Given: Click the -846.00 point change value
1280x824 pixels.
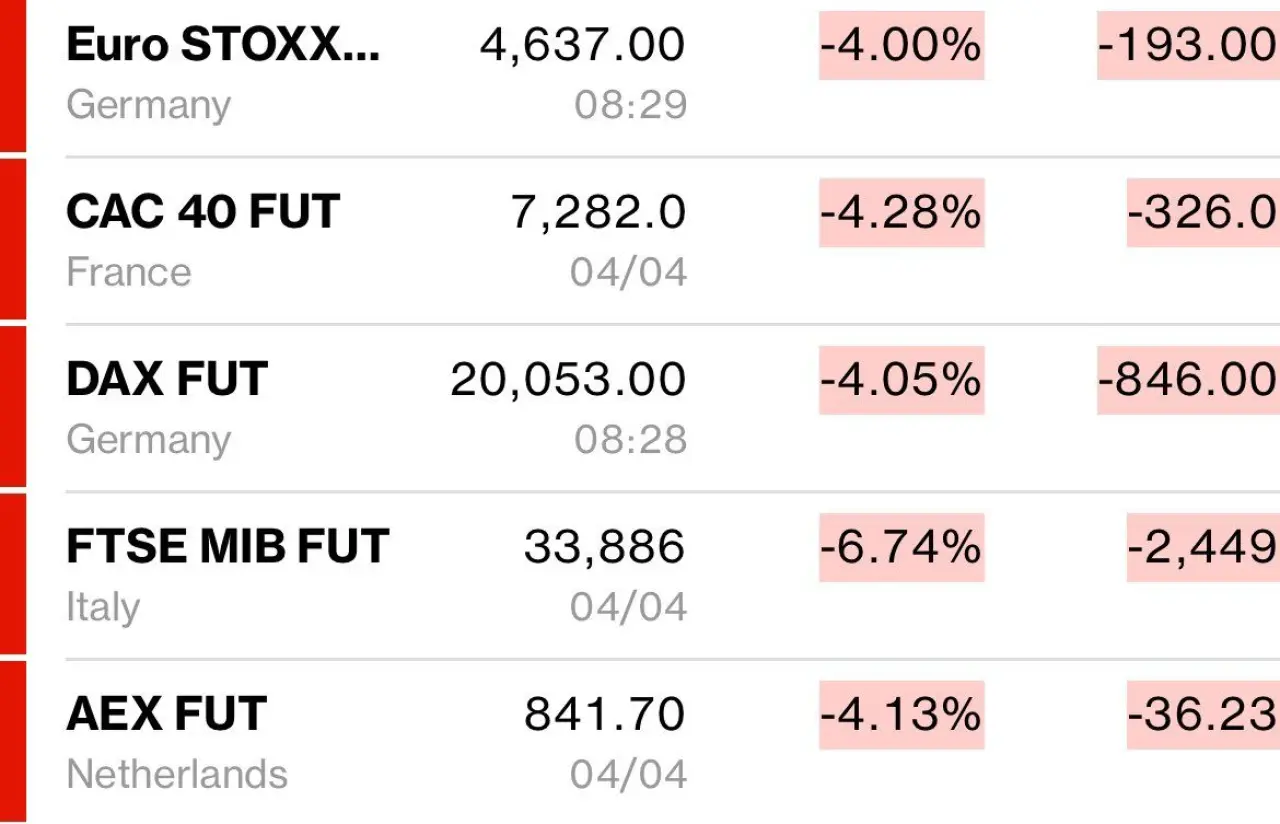Looking at the screenshot, I should (x=1188, y=380).
